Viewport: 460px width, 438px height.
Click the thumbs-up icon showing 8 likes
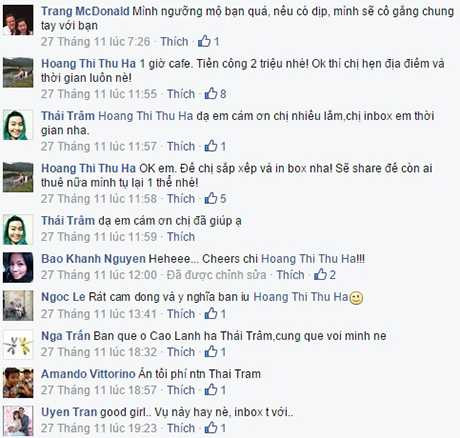(211, 94)
